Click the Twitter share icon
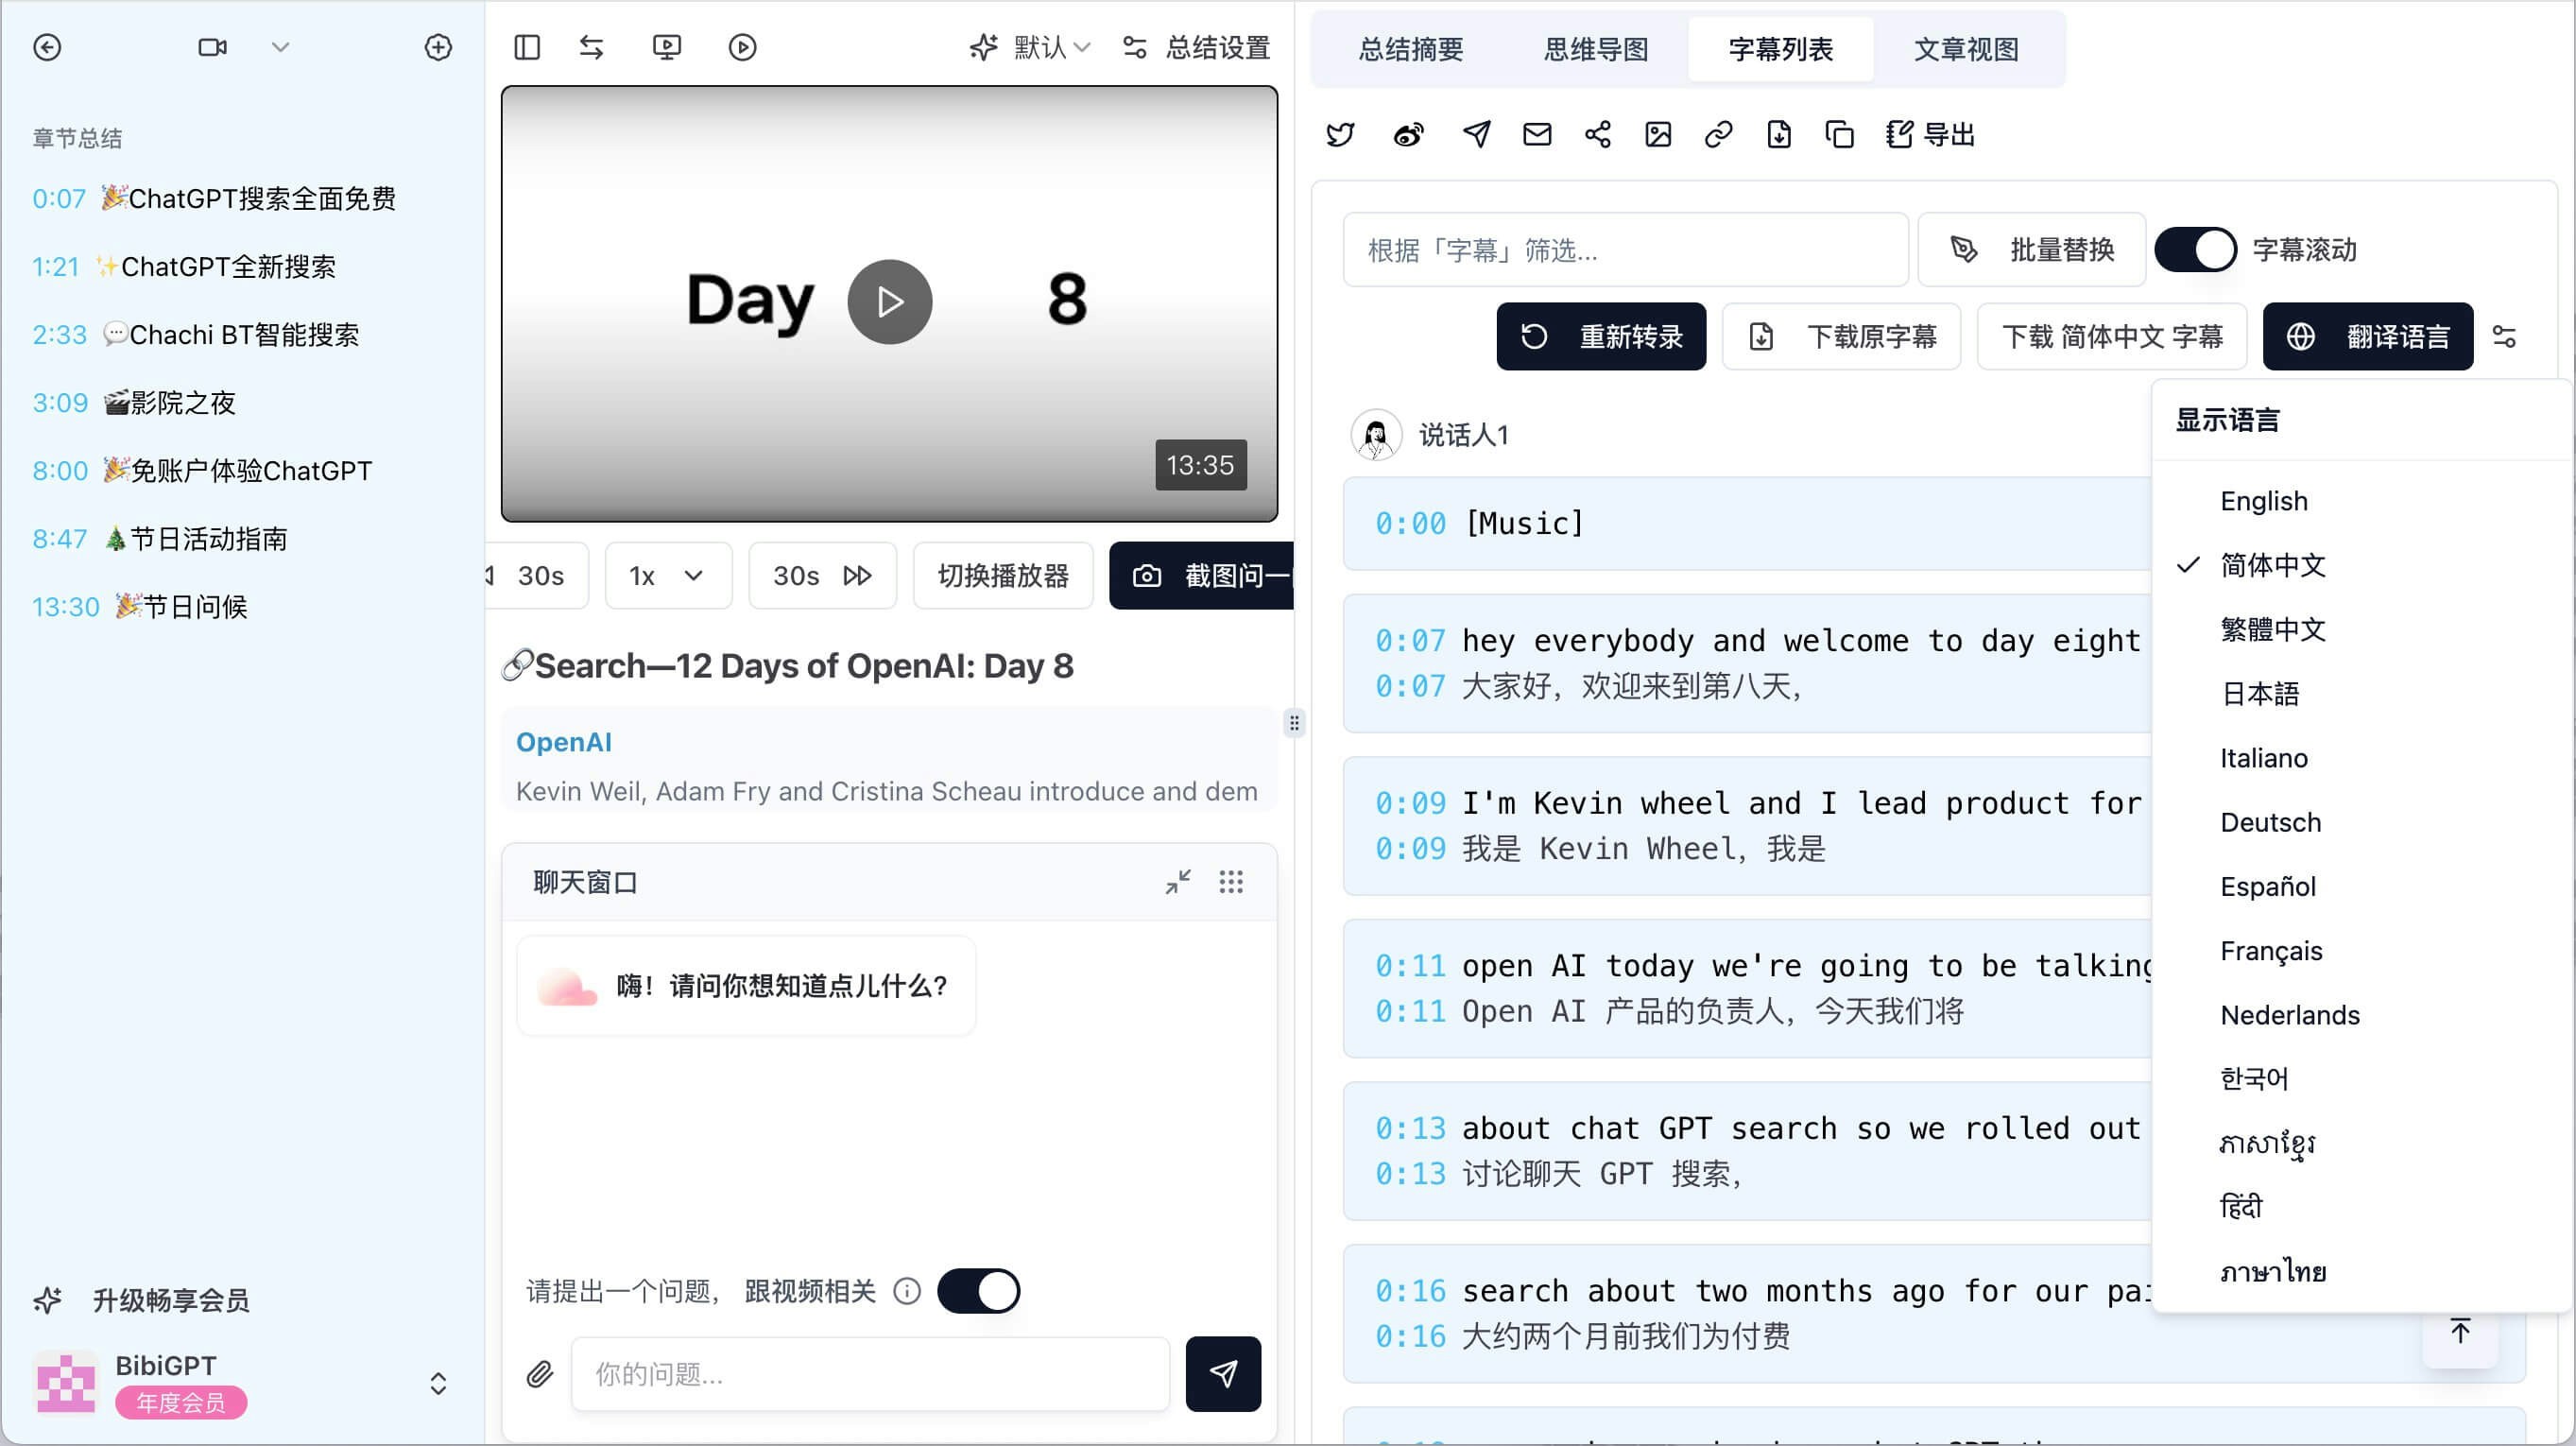2576x1446 pixels. [x=1340, y=134]
